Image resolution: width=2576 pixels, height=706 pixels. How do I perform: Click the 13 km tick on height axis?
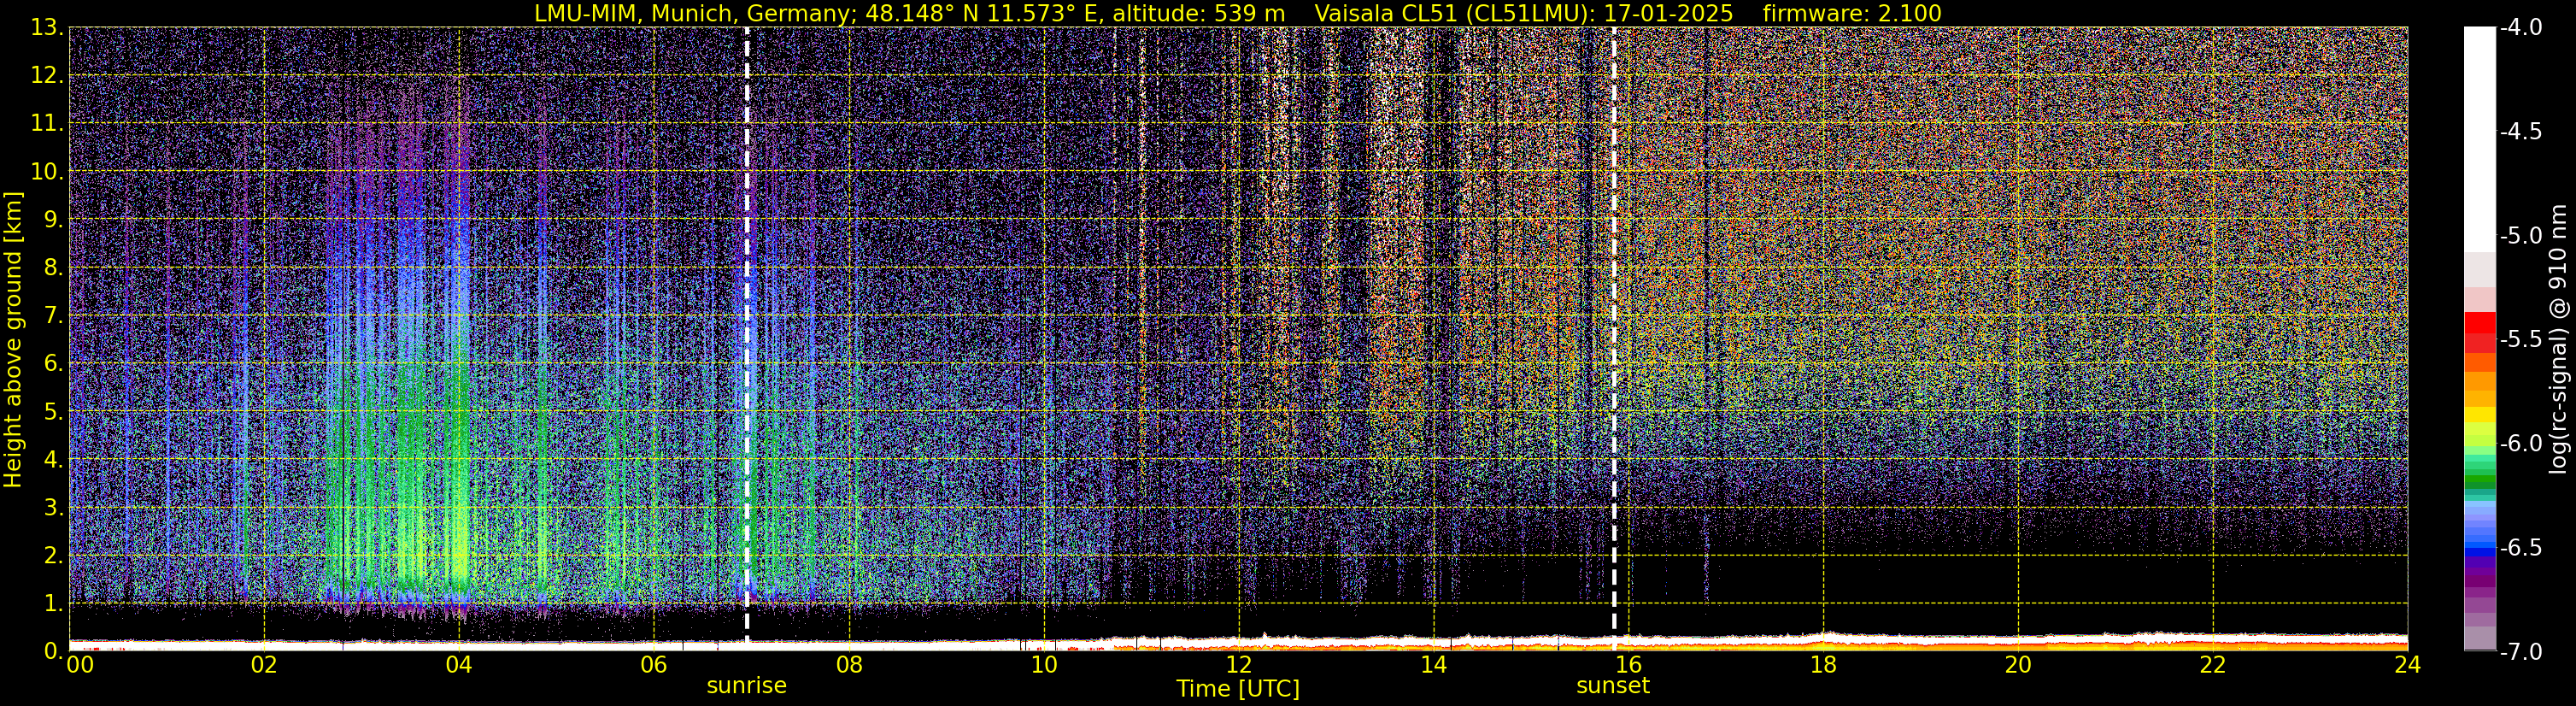point(47,28)
